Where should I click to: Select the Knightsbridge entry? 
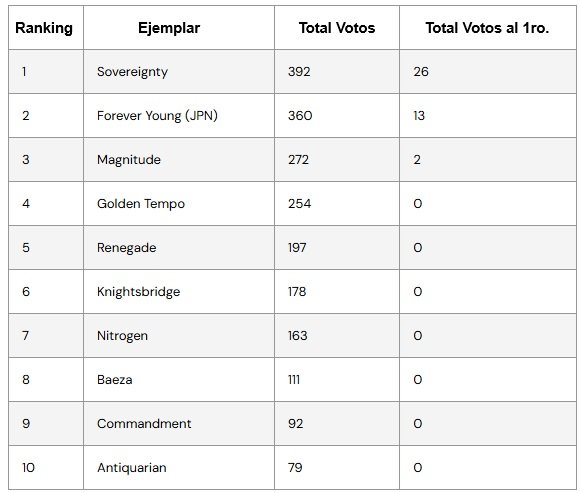pos(138,292)
